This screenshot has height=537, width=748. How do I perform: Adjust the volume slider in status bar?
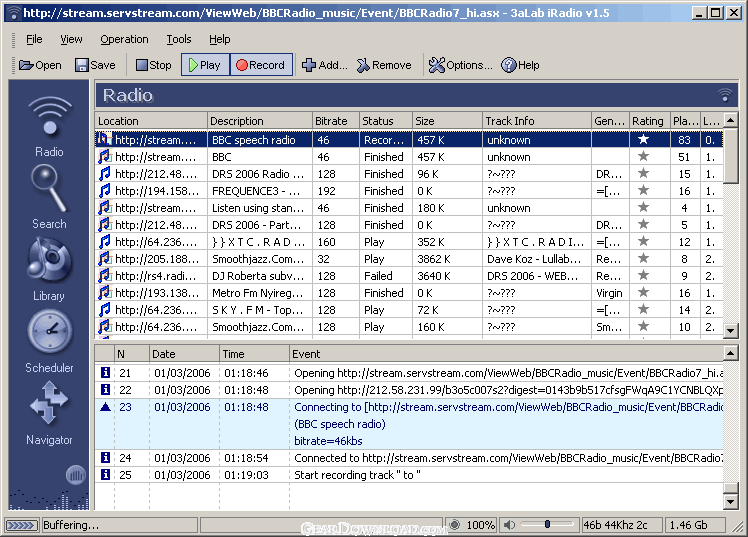click(x=547, y=525)
